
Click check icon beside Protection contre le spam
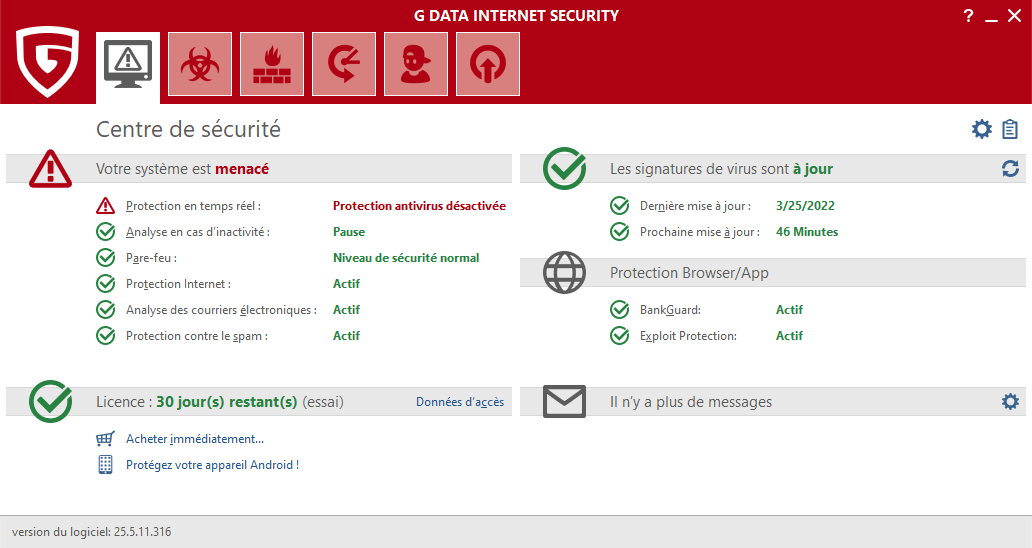(105, 336)
